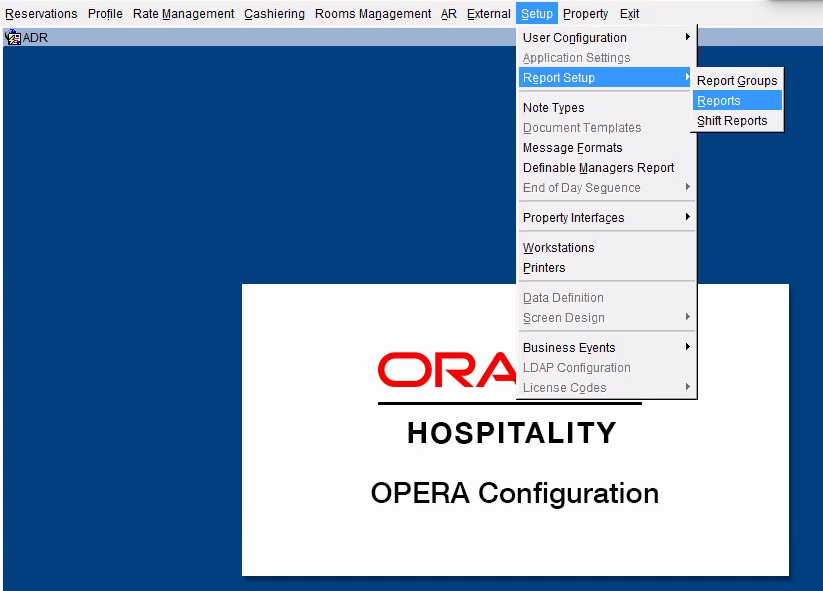The width and height of the screenshot is (823, 591).
Task: Open Note Types entry
Action: tap(606, 108)
